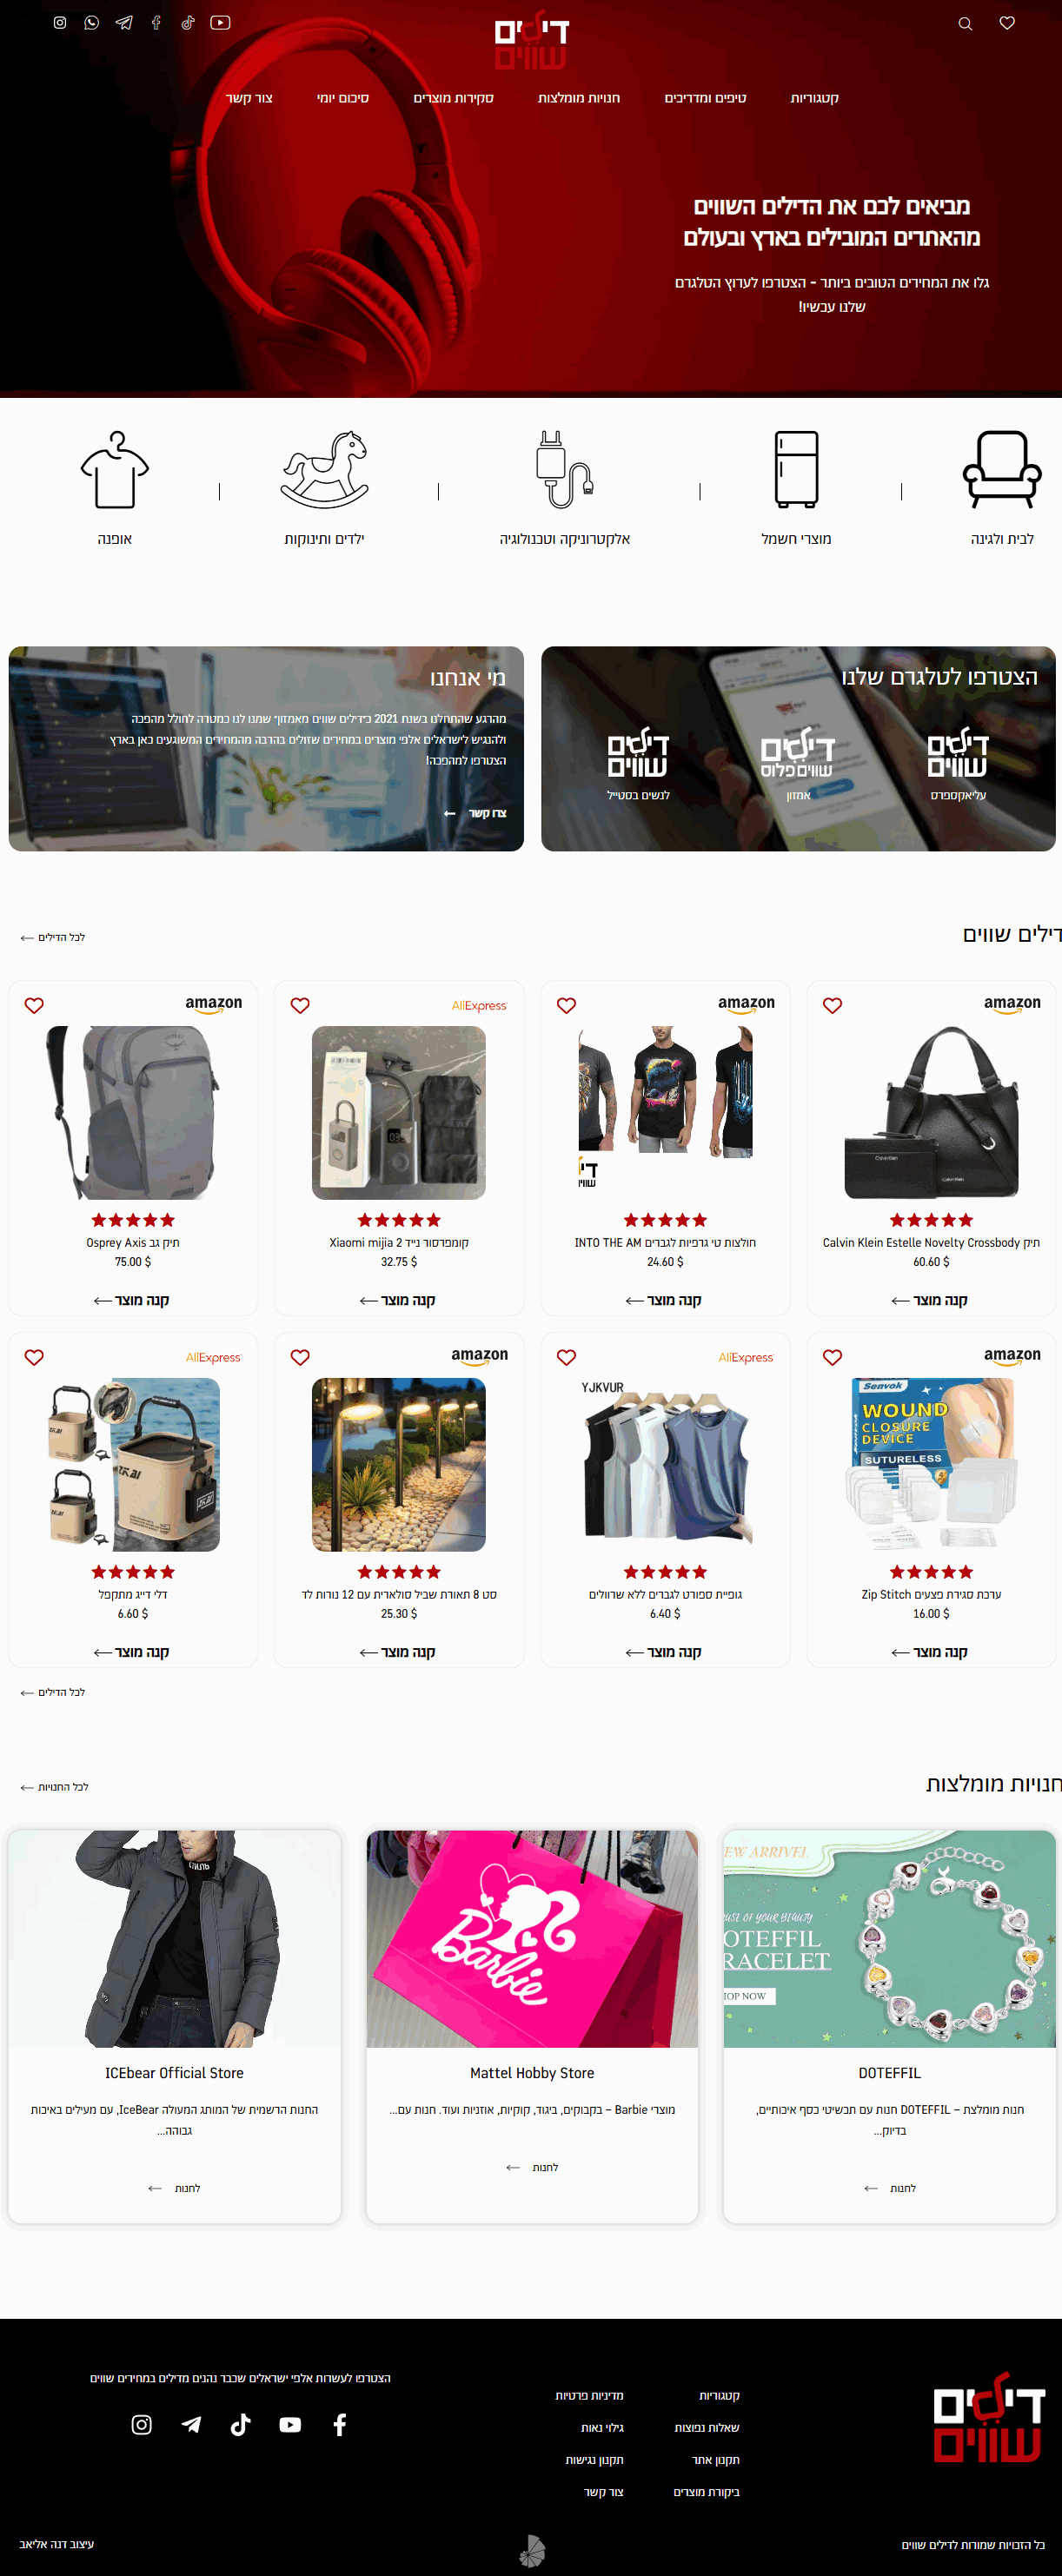This screenshot has height=2576, width=1062.
Task: Select the refrigerator appliances category icon
Action: pos(796,468)
